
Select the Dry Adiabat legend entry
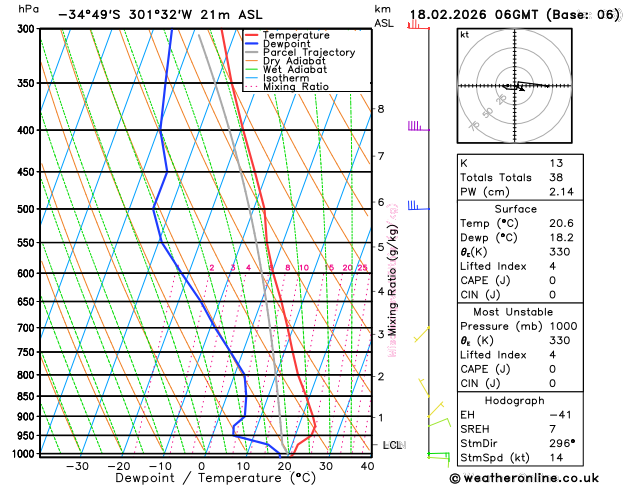click(285, 61)
